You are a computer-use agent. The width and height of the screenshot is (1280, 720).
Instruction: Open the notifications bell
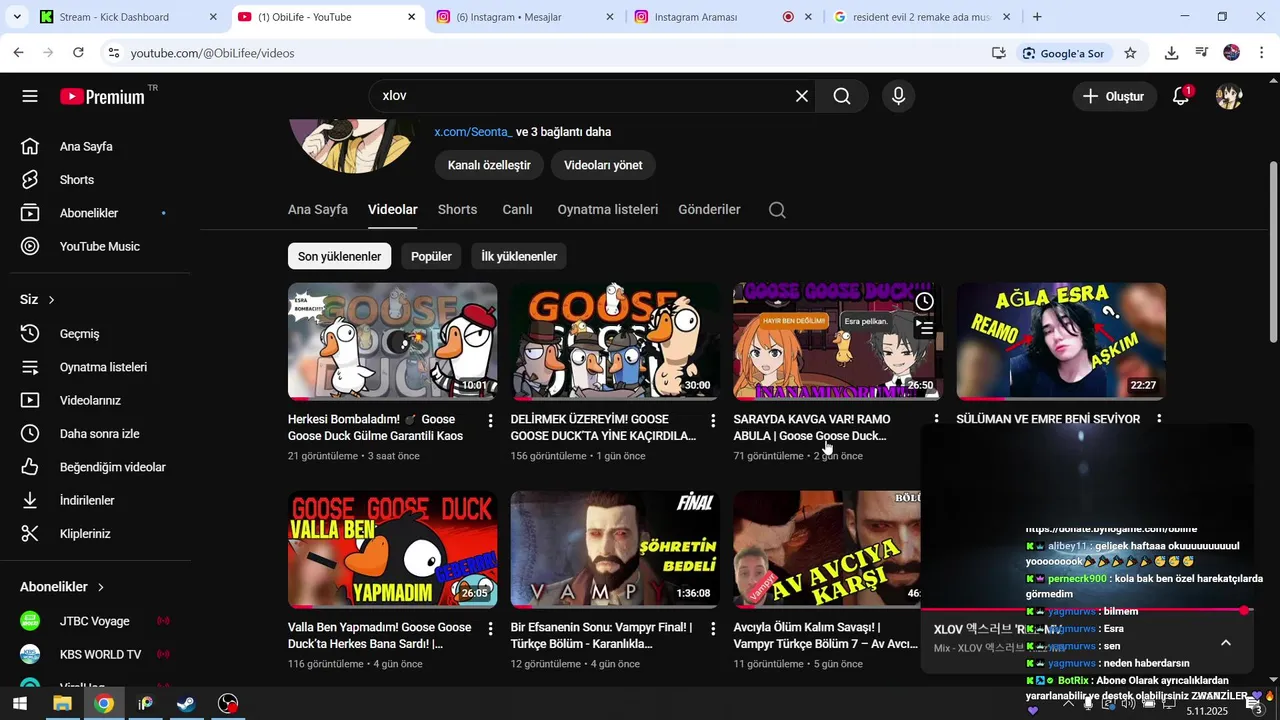pos(1181,96)
